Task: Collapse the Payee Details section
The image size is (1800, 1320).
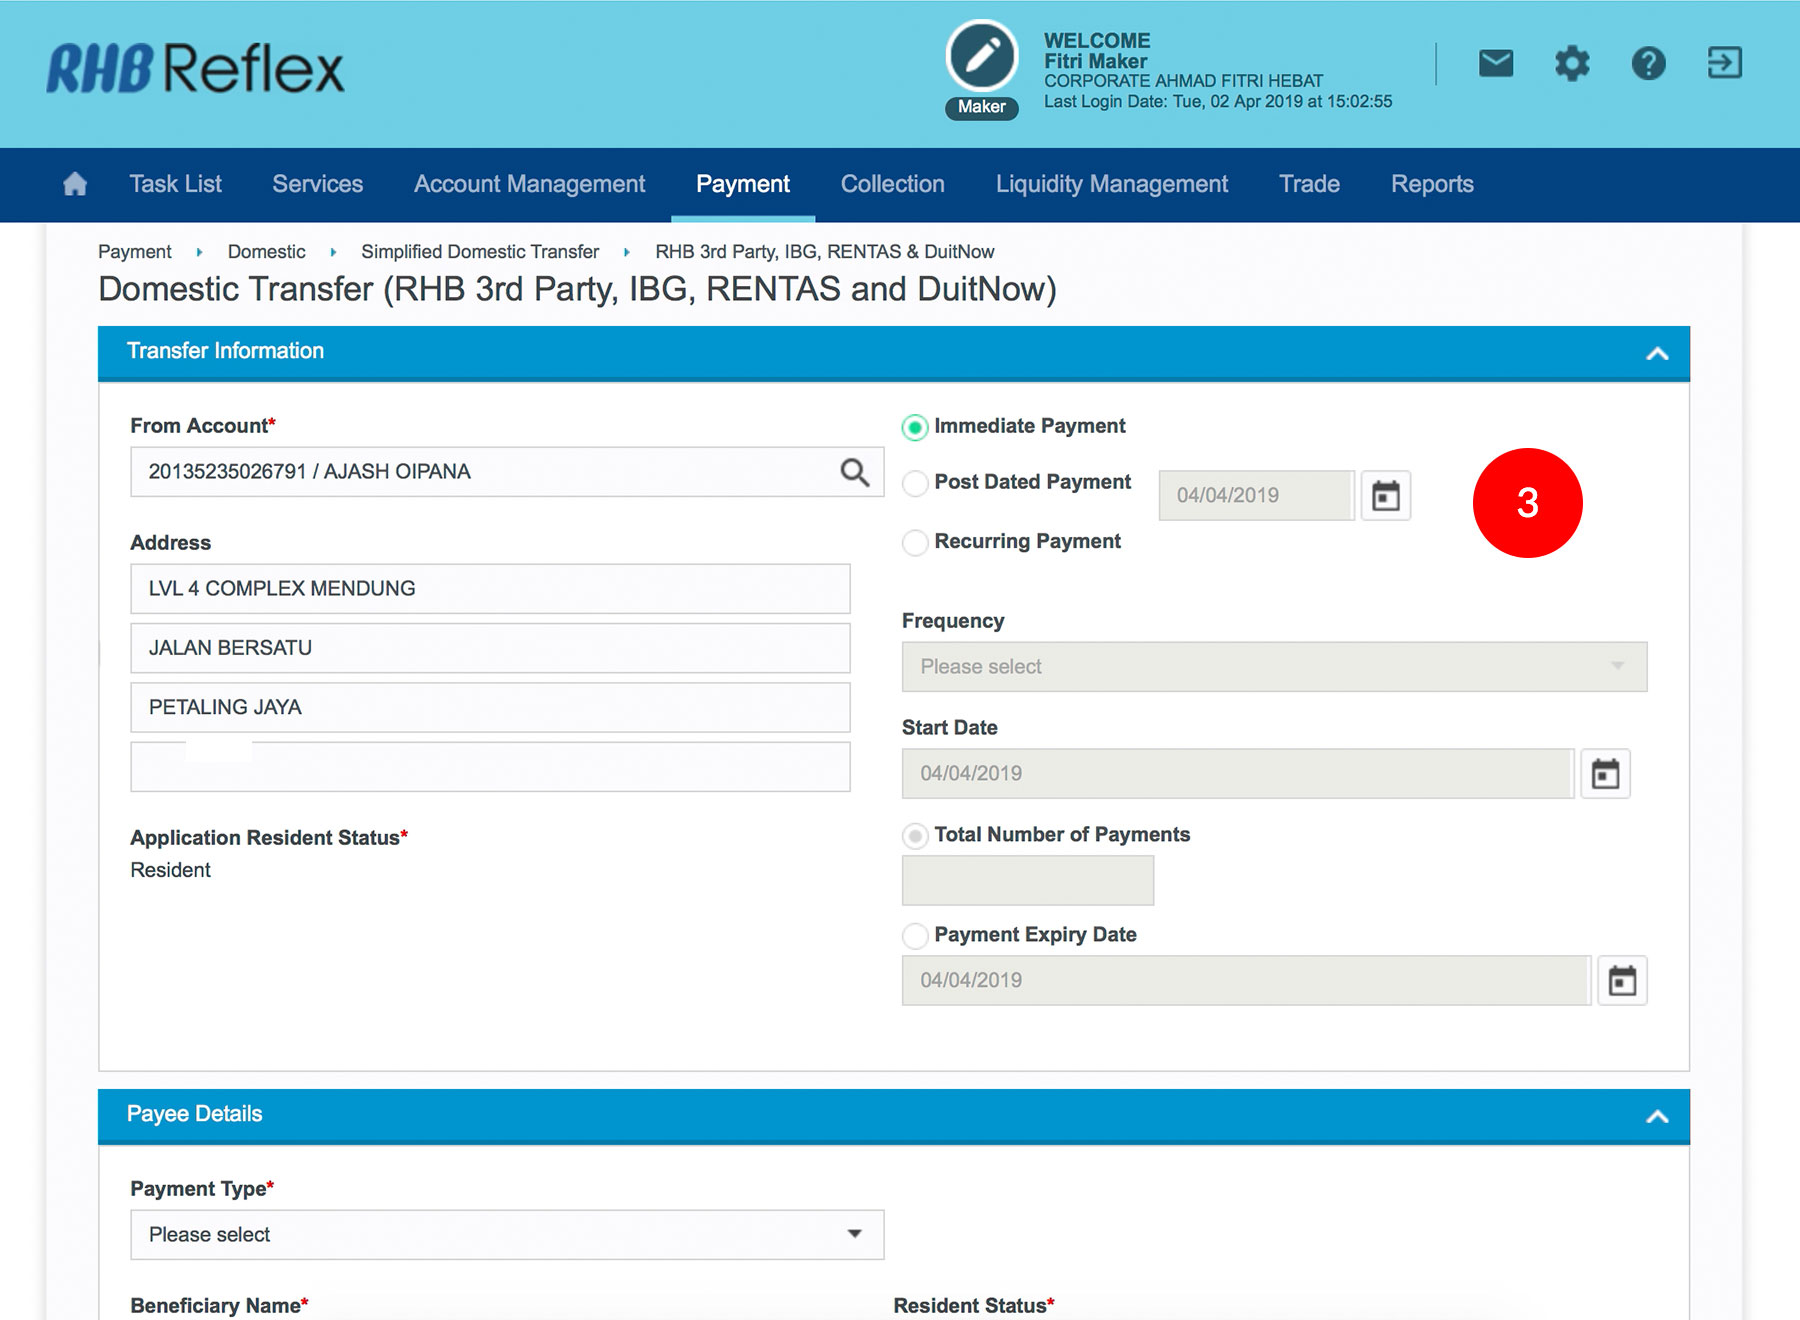Action: point(1657,1116)
